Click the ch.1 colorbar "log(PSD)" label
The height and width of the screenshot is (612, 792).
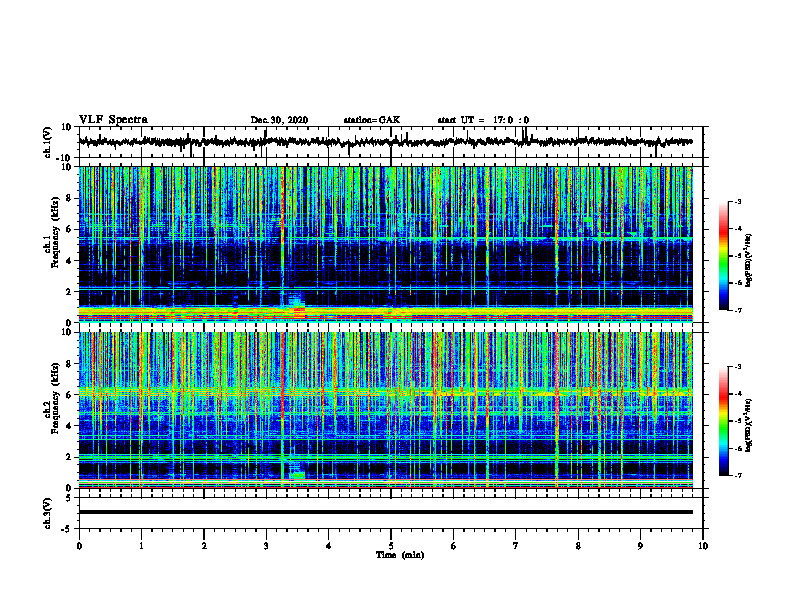tap(749, 261)
